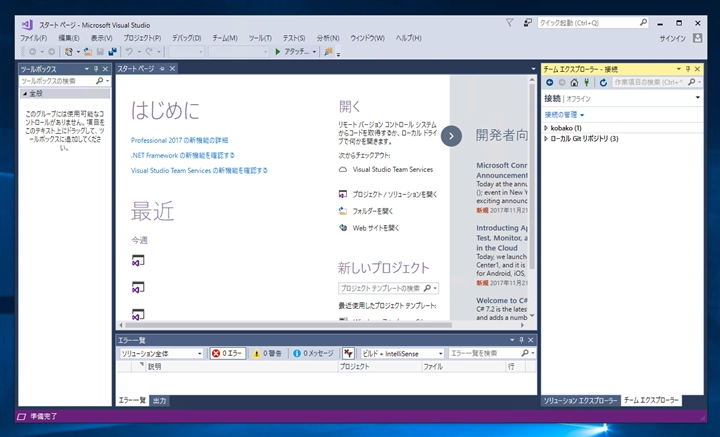Screen dimensions: 720x437
Task: Click プロジェクト / ソリューションを開く link
Action: point(395,195)
